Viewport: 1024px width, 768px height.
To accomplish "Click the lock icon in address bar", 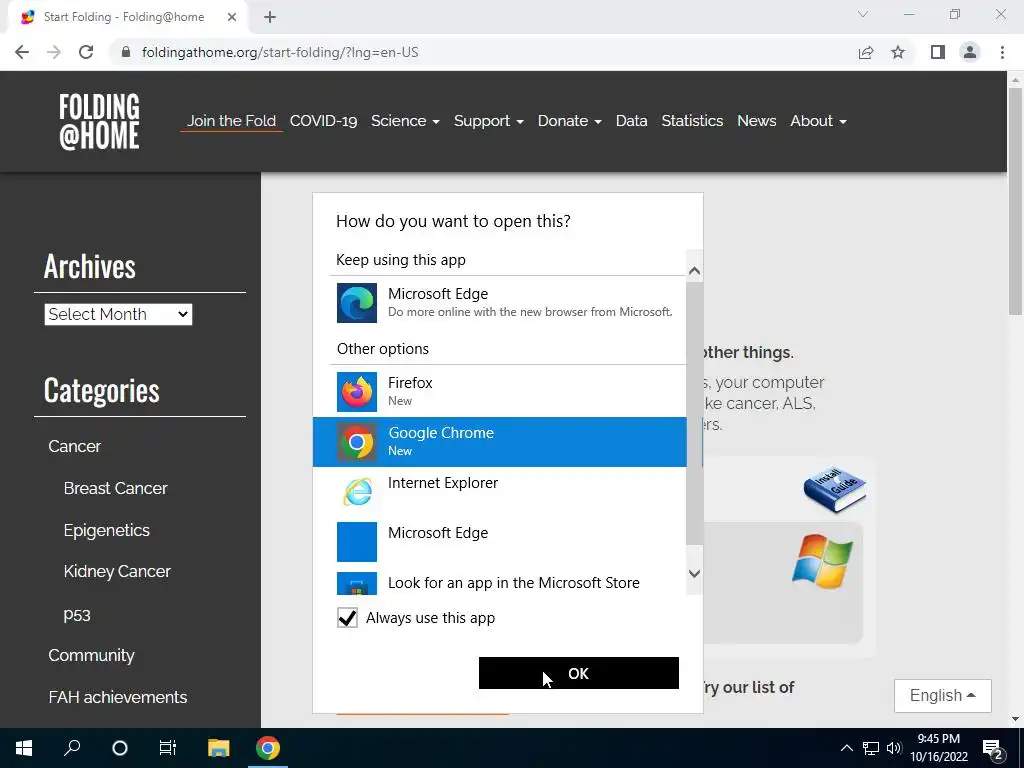I will (x=126, y=52).
